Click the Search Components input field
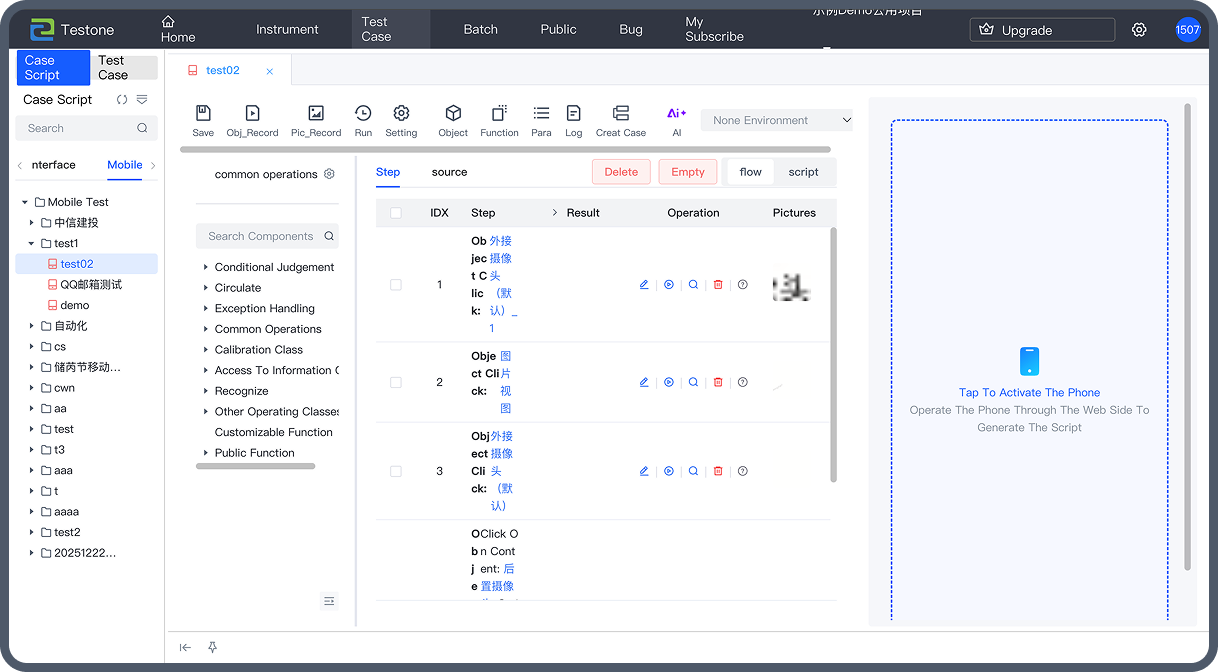 (x=260, y=236)
